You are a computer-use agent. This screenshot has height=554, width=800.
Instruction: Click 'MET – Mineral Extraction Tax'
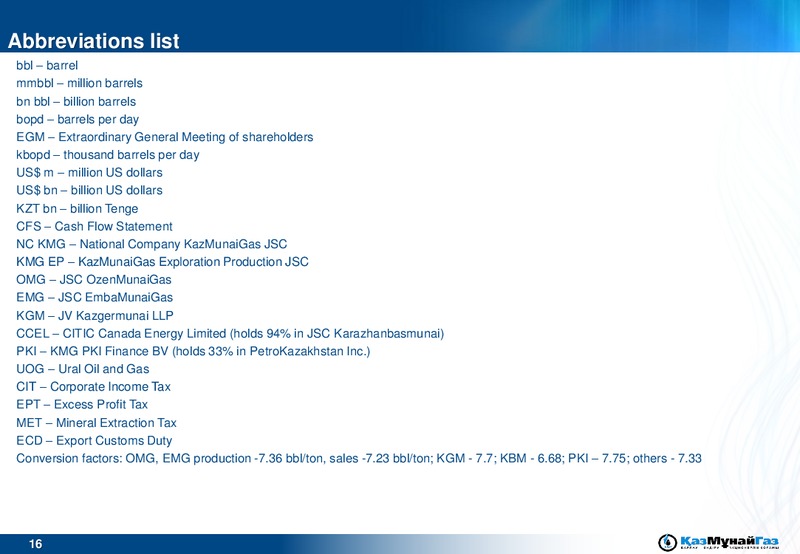(x=96, y=423)
